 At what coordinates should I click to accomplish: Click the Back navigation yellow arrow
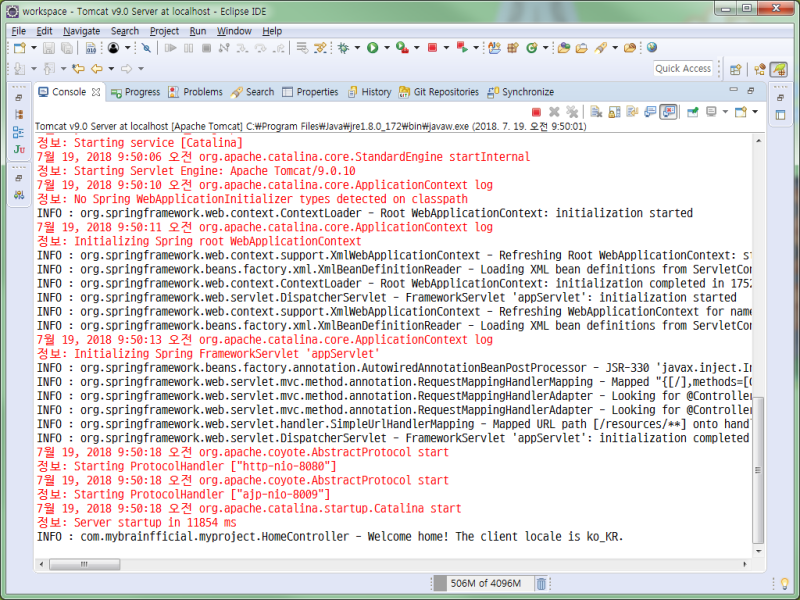point(96,68)
